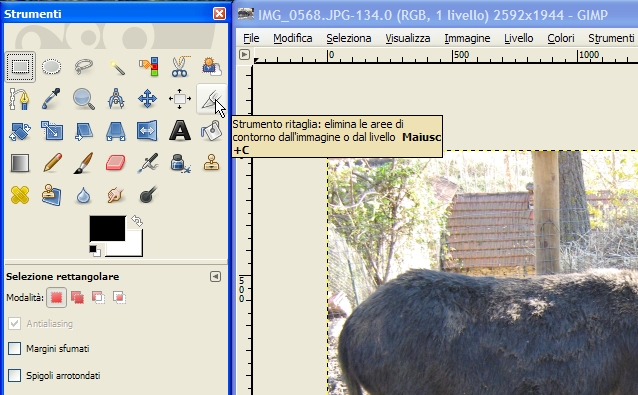638x395 pixels.
Task: Select the Flip tool
Action: point(147,131)
